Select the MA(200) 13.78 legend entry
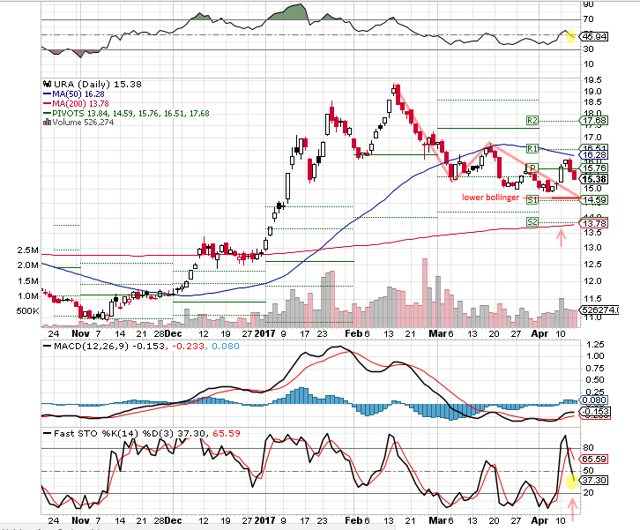Screen dimensions: 640x530 (x=76, y=104)
